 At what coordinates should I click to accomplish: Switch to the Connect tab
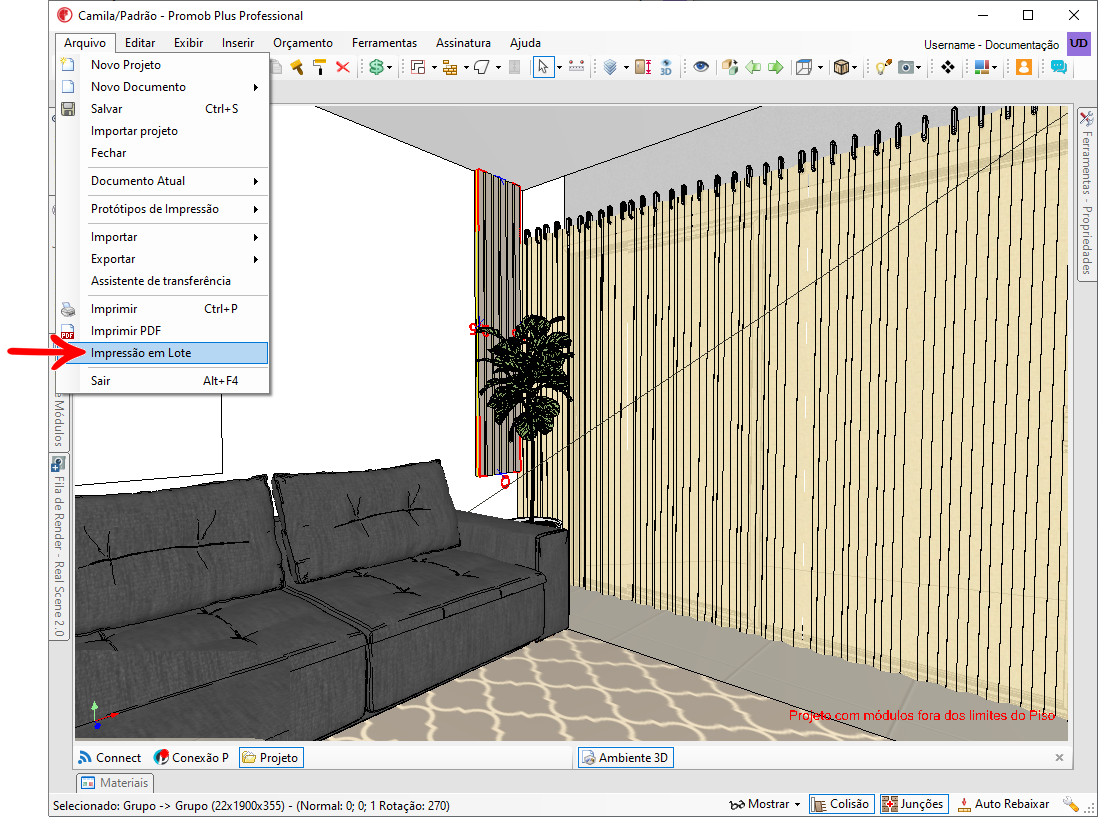[x=110, y=757]
